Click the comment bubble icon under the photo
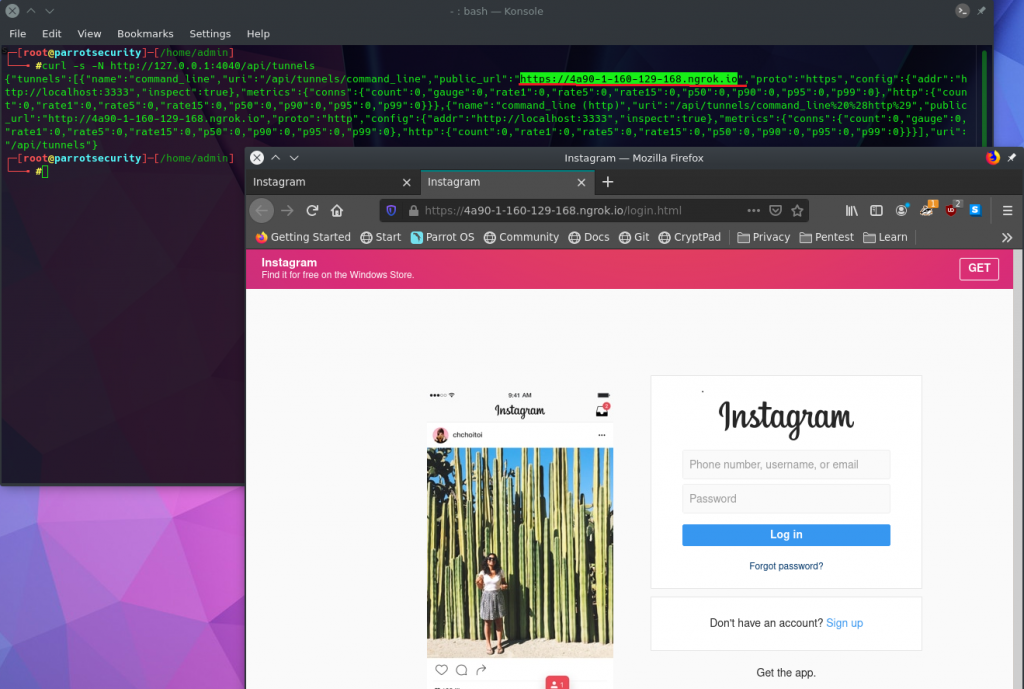The image size is (1024, 689). coord(462,669)
